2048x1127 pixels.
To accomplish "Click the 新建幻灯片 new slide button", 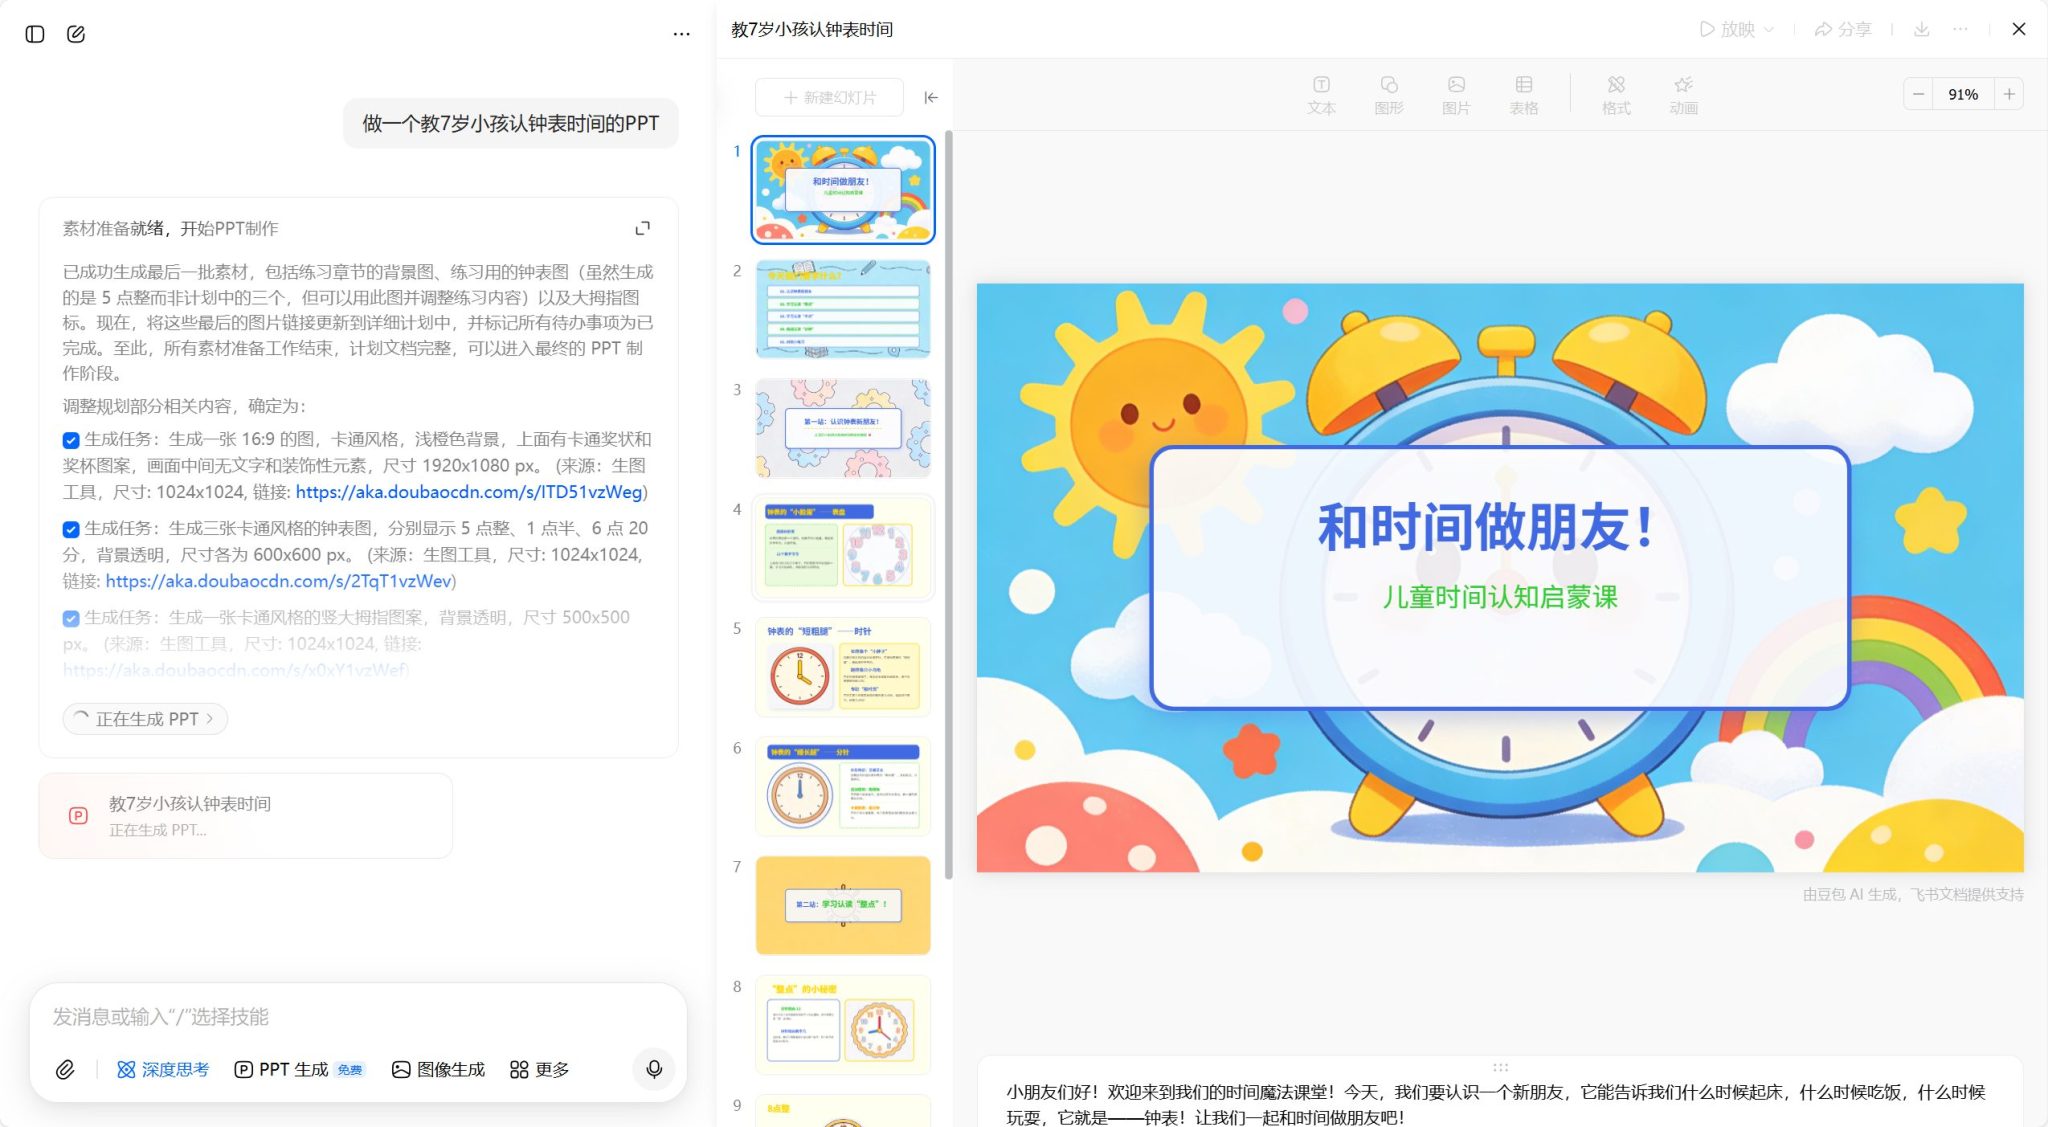I will [x=829, y=97].
